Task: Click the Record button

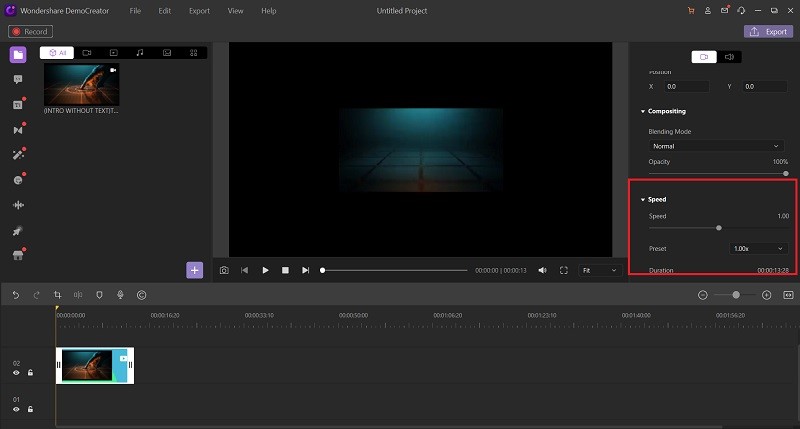Action: click(30, 31)
